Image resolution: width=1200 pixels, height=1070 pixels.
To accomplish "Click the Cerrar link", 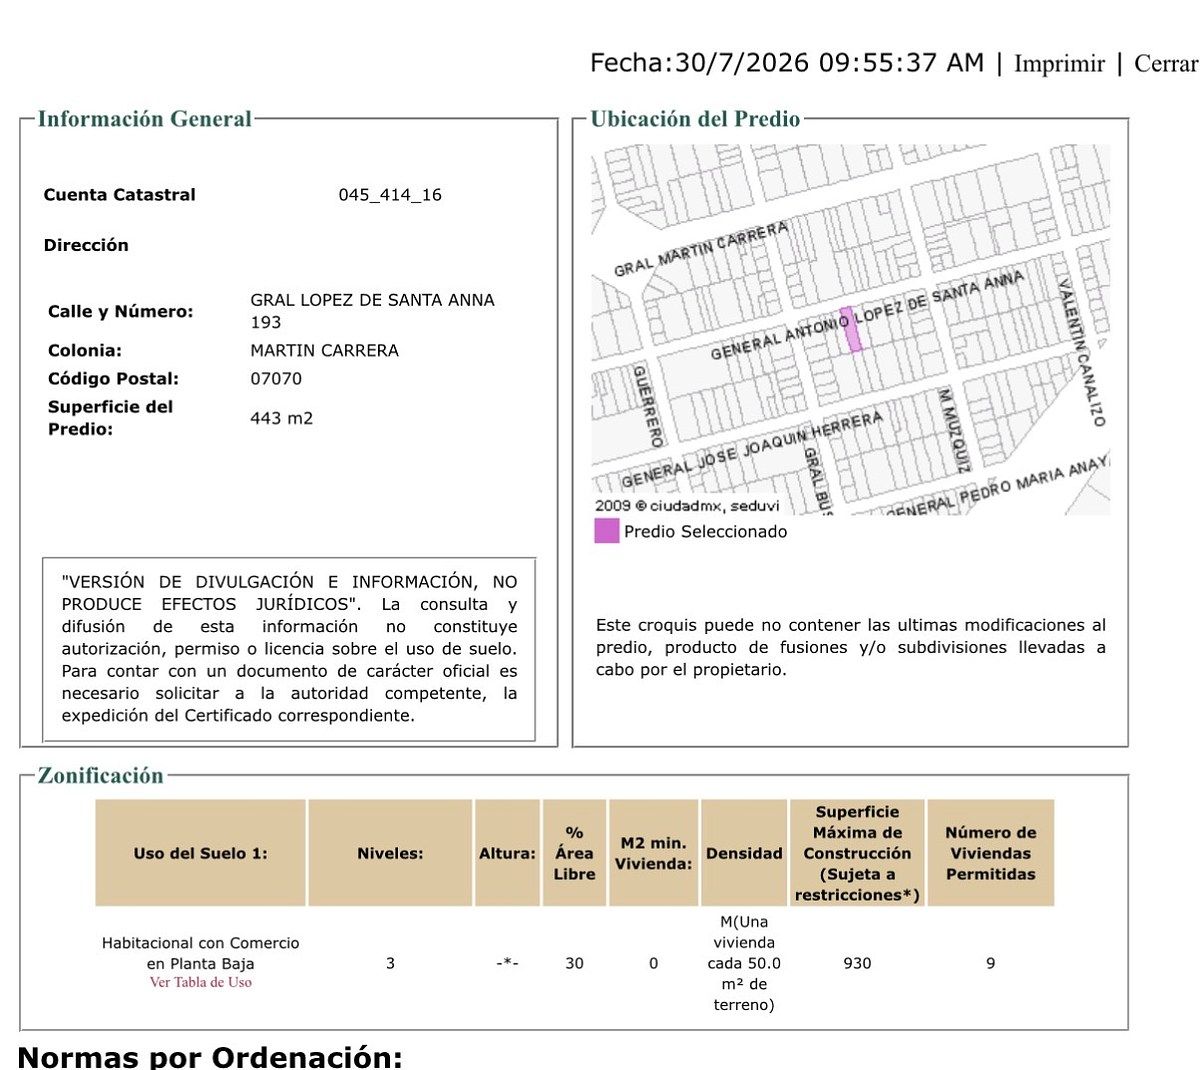I will (x=1166, y=63).
